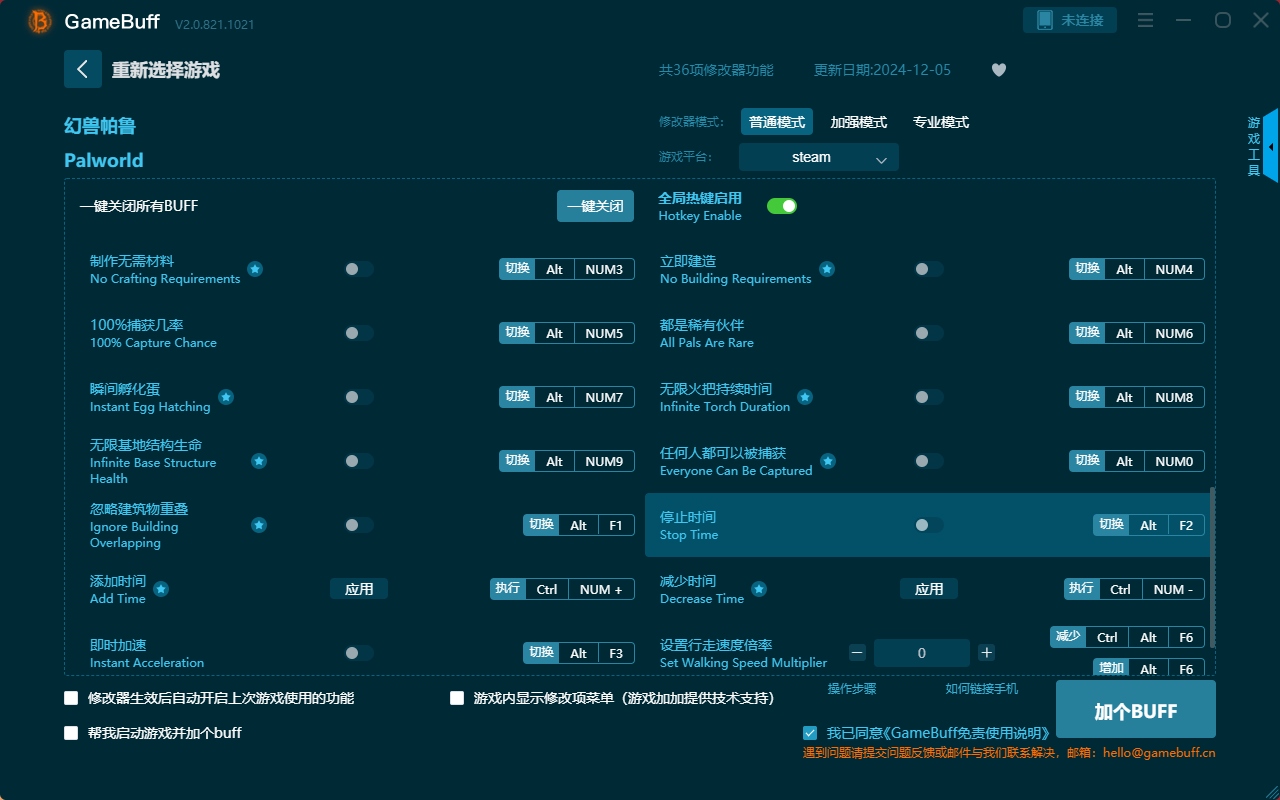Click the GameBuff logo at top left
Image resolution: width=1280 pixels, height=800 pixels.
(38, 20)
